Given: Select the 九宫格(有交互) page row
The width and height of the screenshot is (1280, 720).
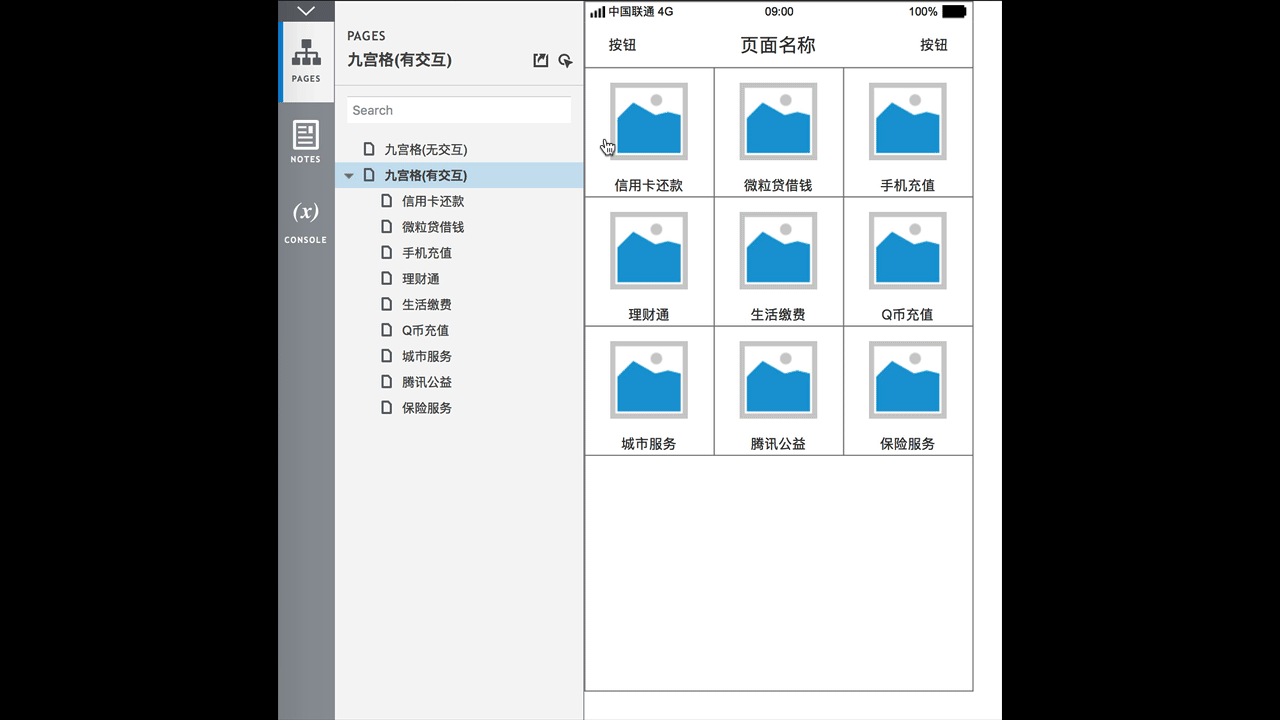Looking at the screenshot, I should tap(460, 175).
